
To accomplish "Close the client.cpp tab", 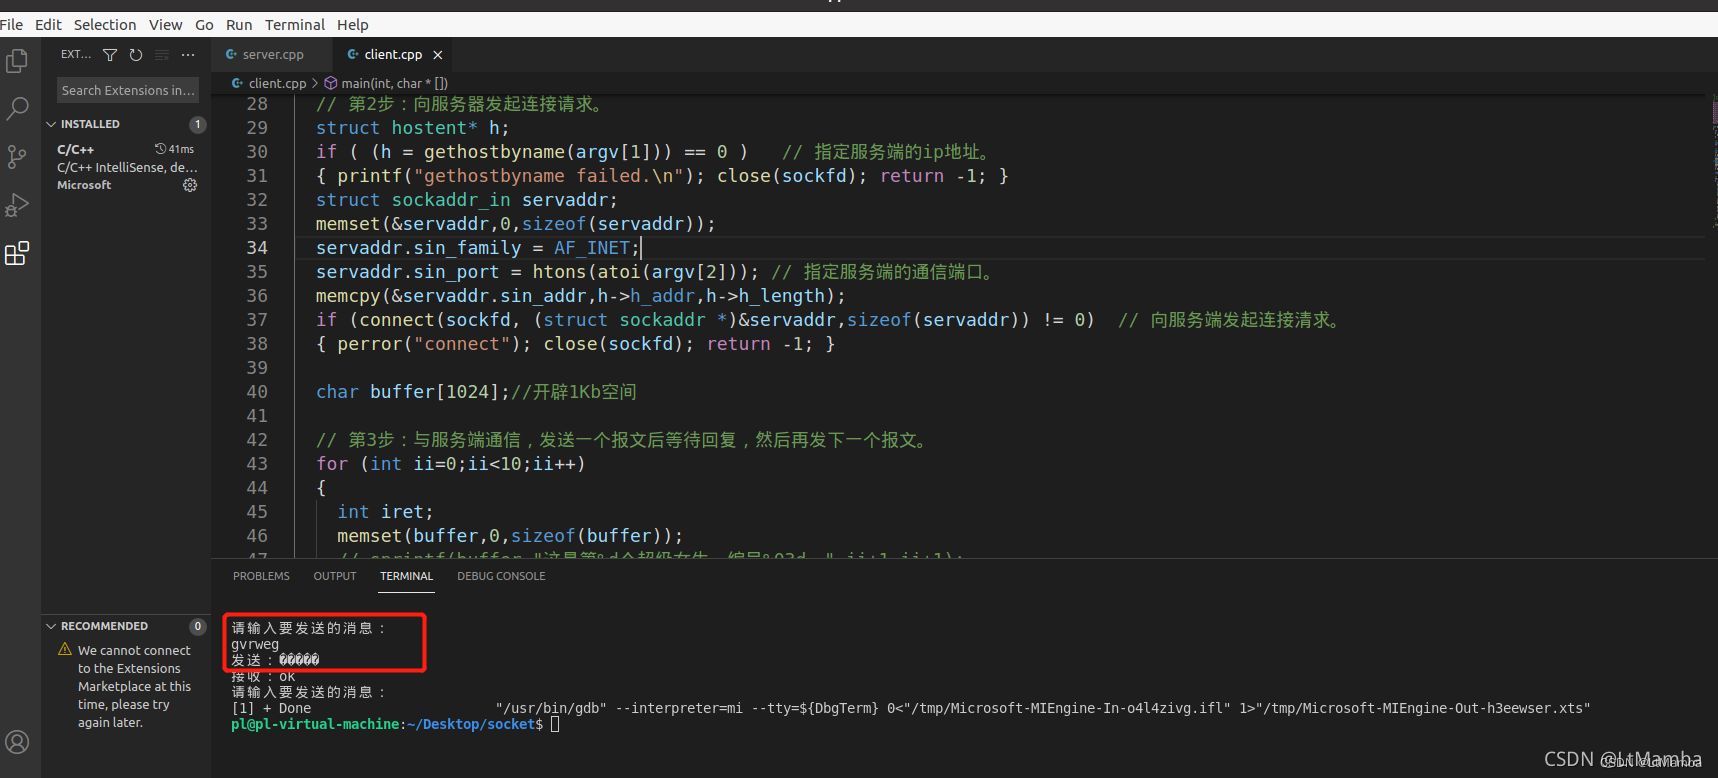I will [437, 55].
